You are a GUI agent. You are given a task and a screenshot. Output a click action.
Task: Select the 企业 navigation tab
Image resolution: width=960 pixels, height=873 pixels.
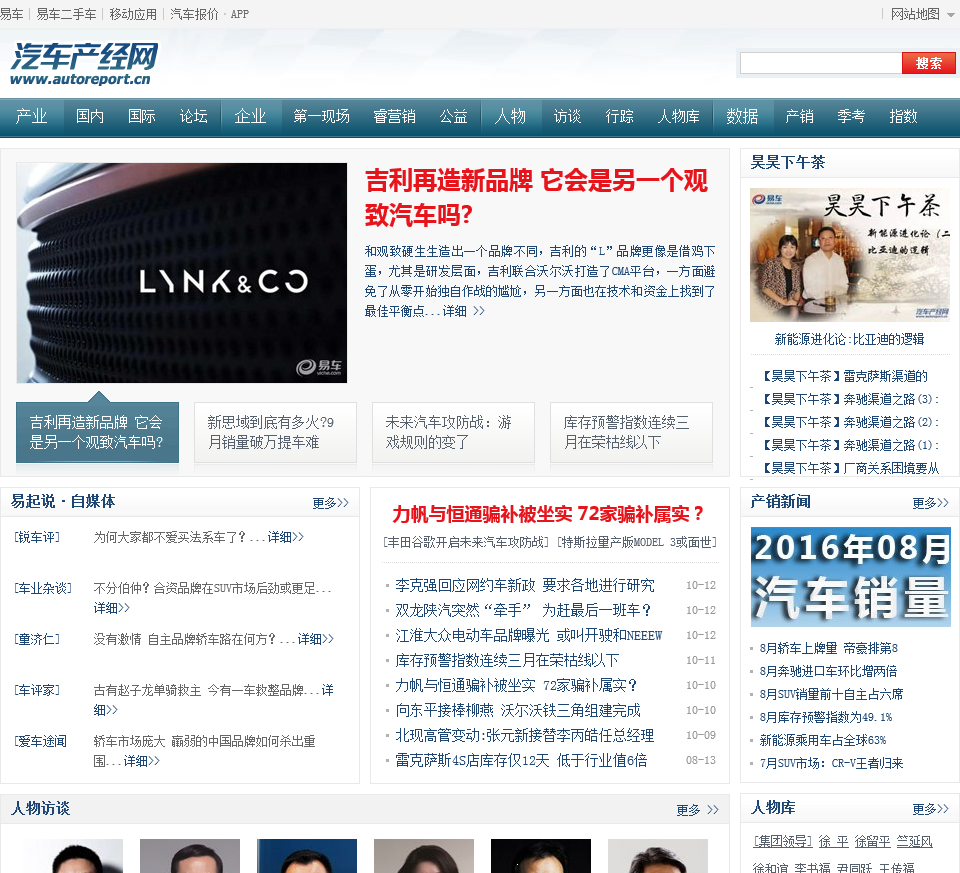250,116
